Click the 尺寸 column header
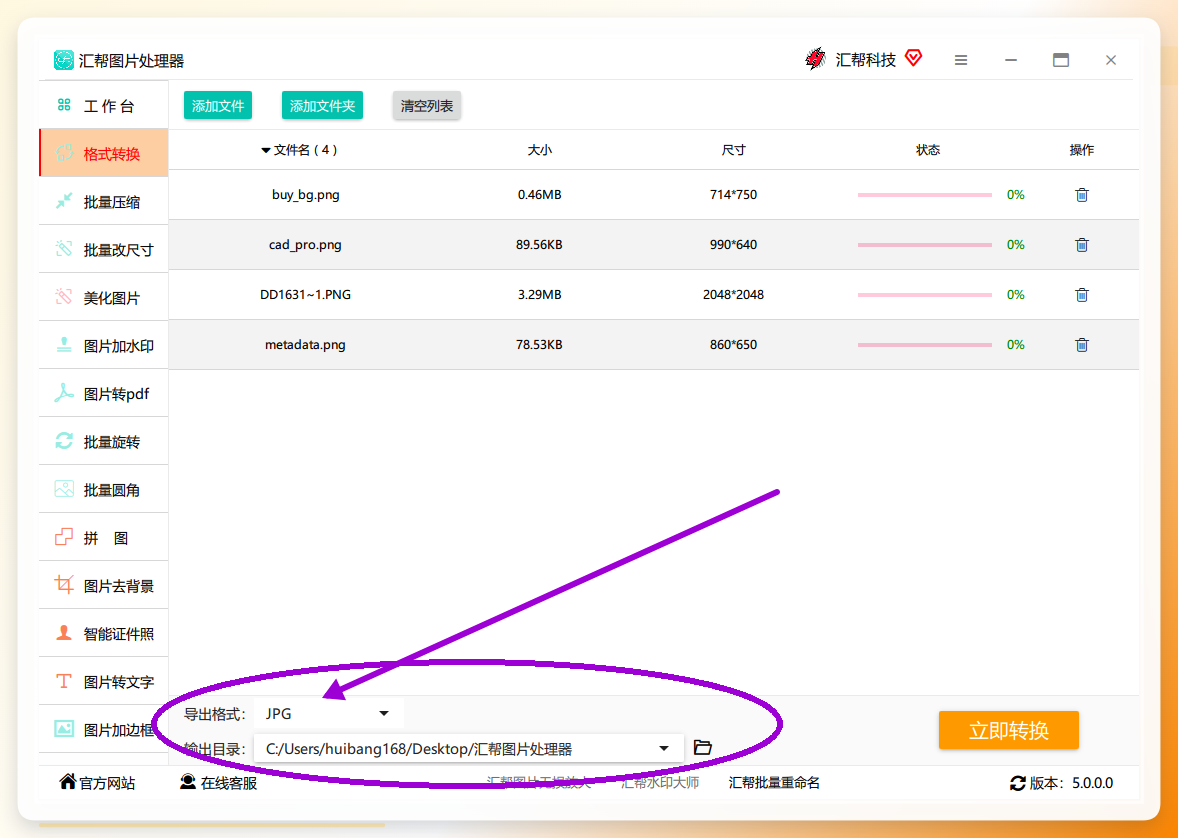Image resolution: width=1178 pixels, height=838 pixels. coord(733,150)
